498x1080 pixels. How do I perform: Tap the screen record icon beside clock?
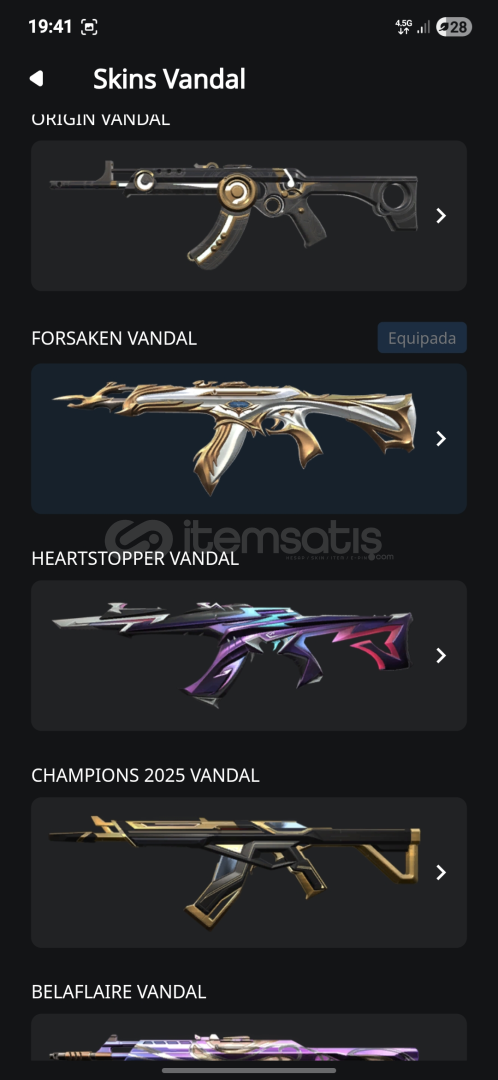click(x=89, y=28)
